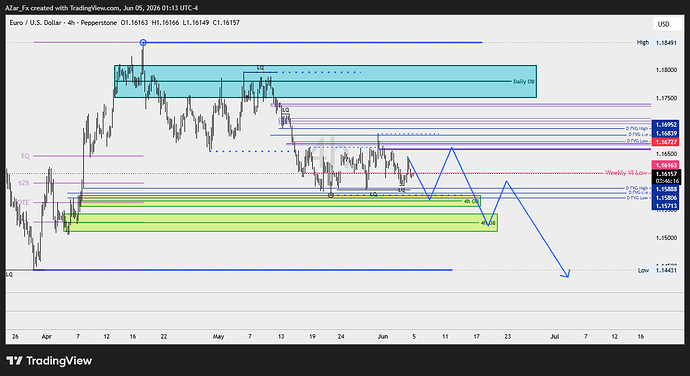Open the USD currency selector
The image size is (690, 376).
(663, 24)
